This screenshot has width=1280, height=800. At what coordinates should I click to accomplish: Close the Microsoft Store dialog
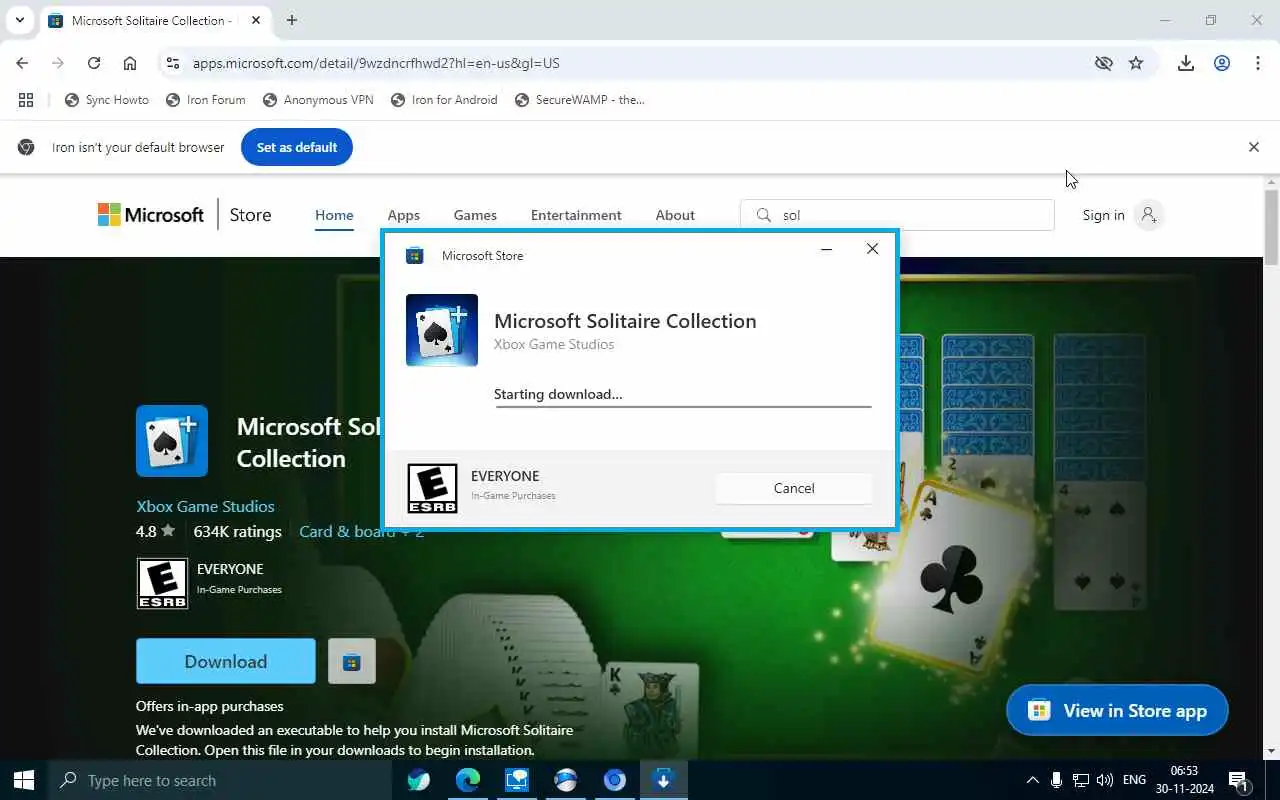click(x=872, y=249)
